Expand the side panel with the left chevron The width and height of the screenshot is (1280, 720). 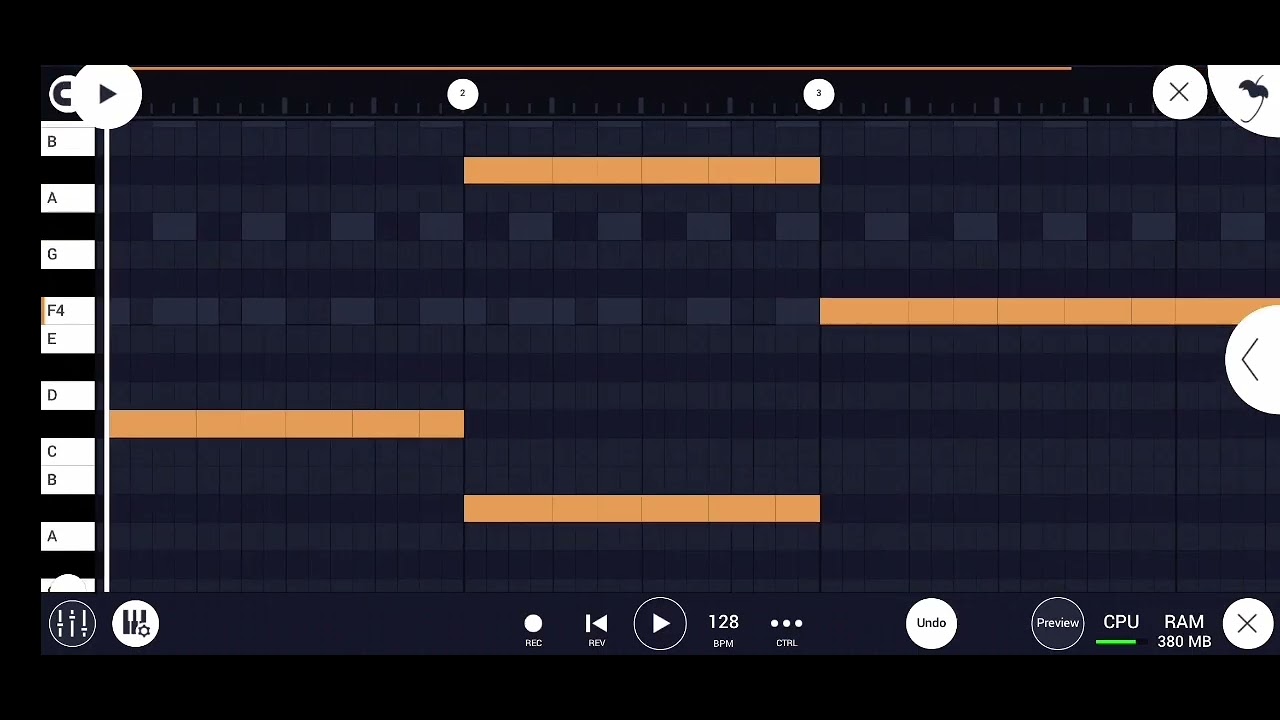pos(1252,359)
